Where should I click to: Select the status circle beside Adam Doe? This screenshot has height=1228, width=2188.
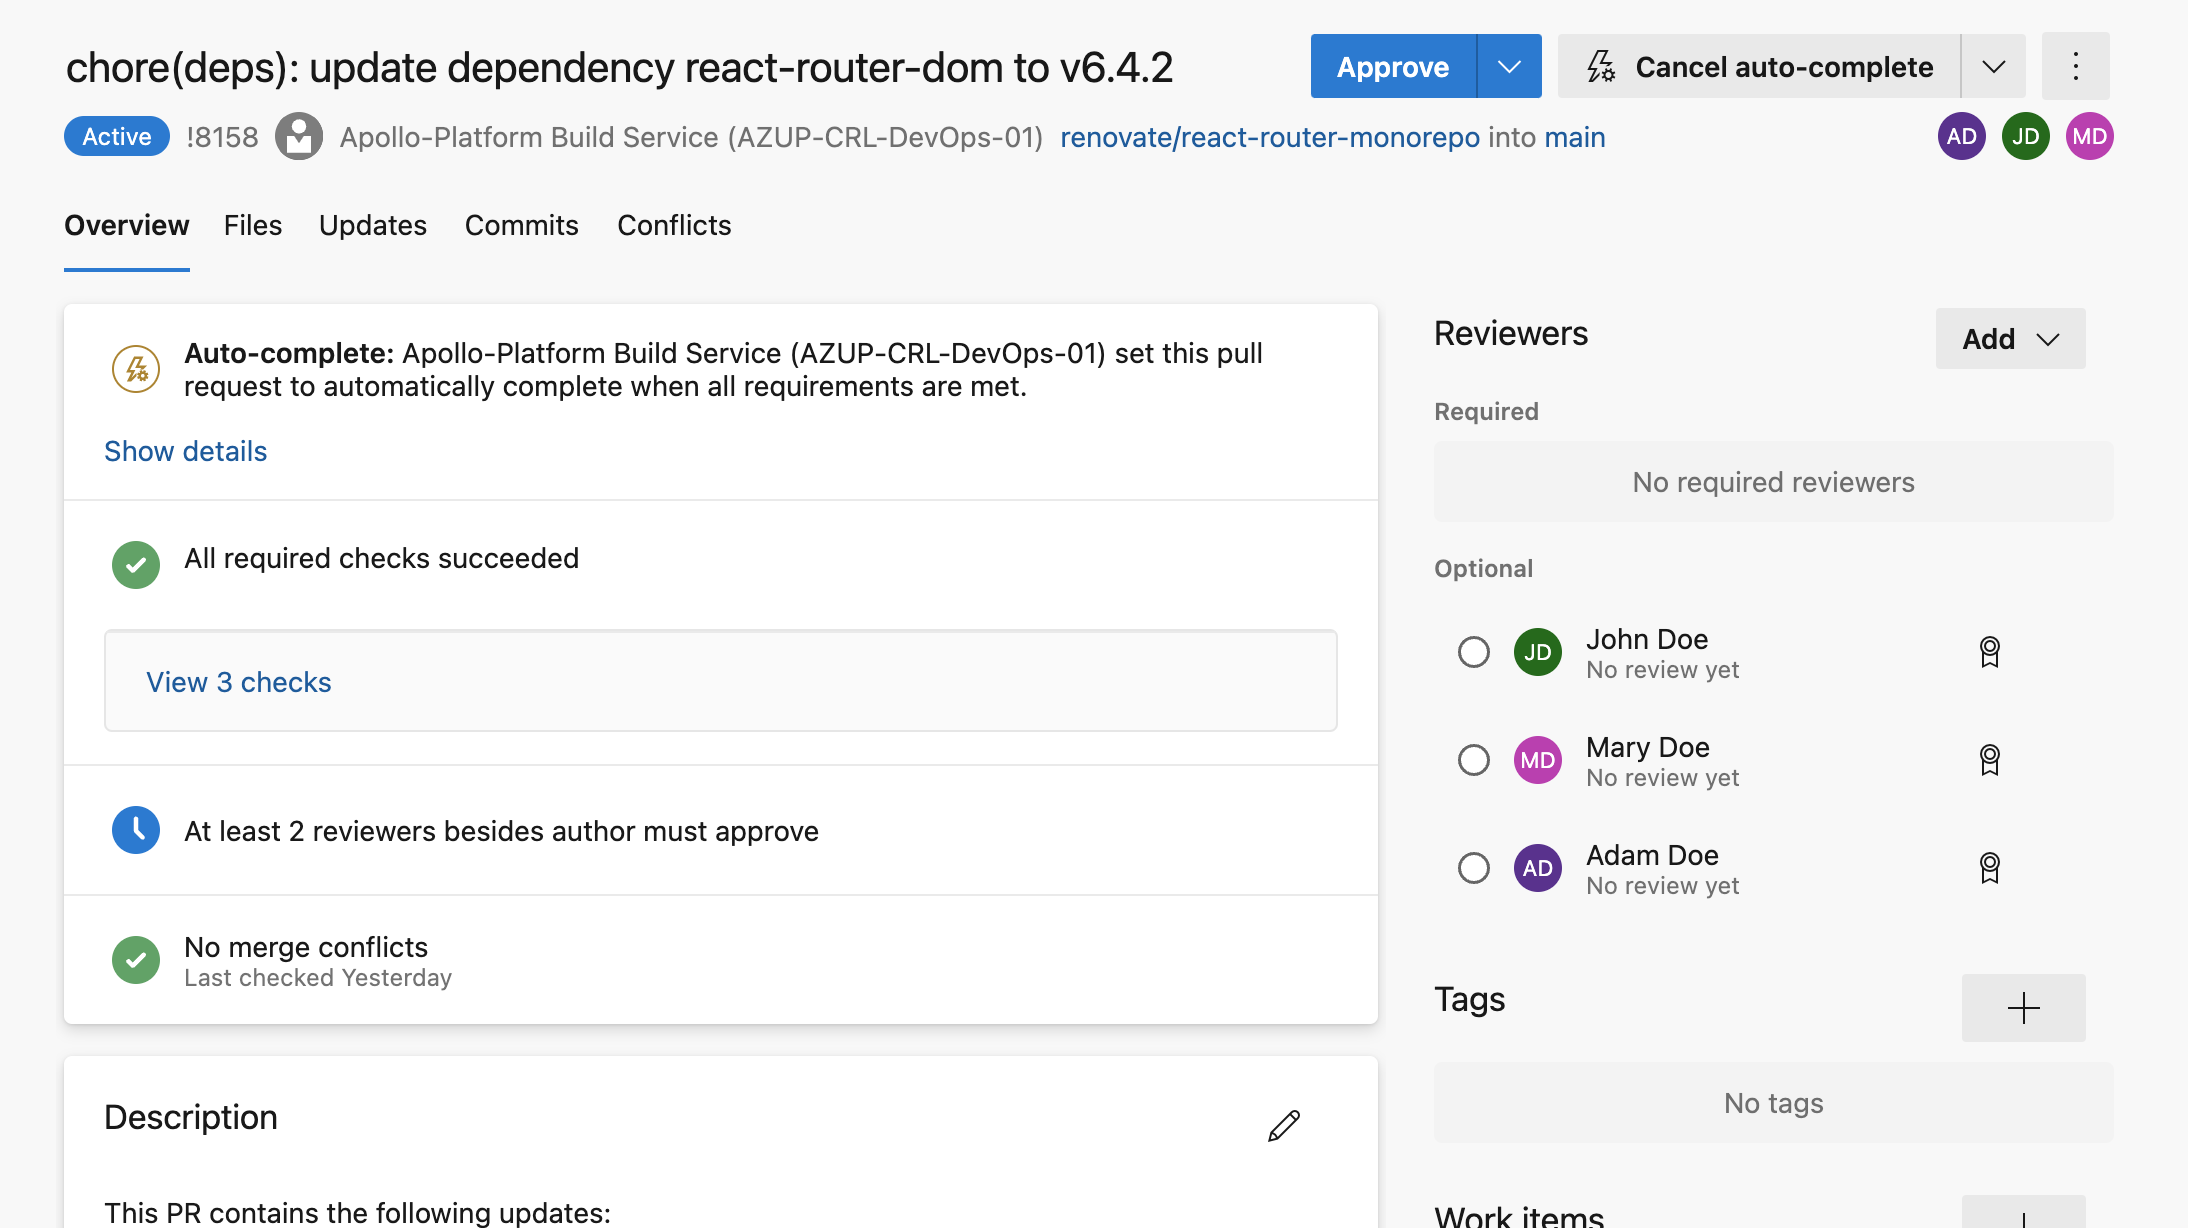coord(1473,868)
